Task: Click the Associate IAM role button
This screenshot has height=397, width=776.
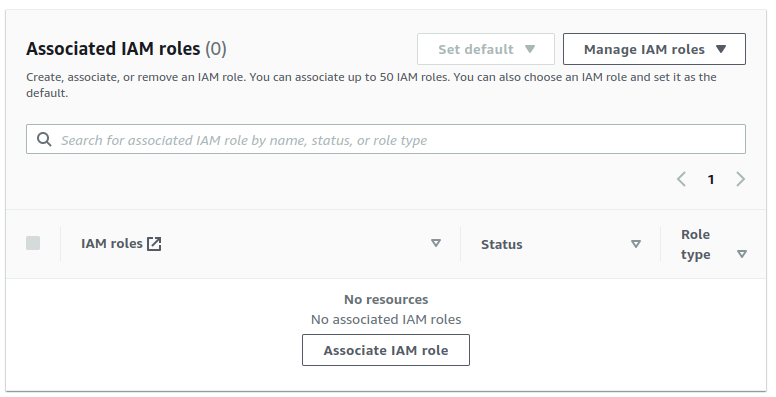Action: (x=386, y=350)
